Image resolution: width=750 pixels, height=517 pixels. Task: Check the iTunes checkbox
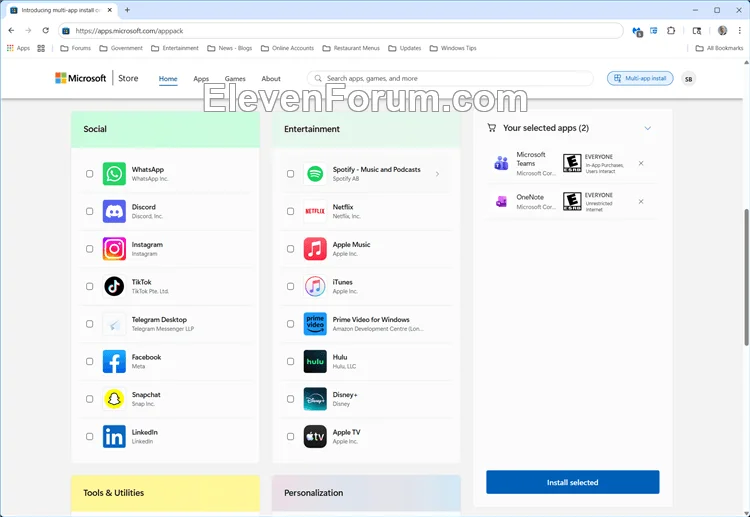tap(290, 286)
